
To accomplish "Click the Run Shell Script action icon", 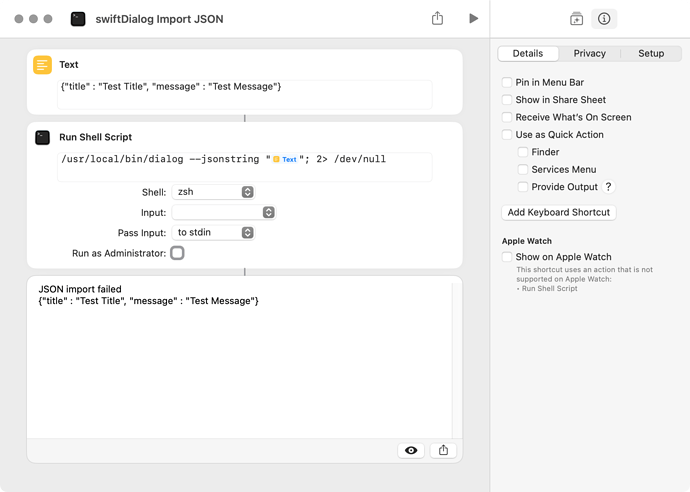I will 43,137.
